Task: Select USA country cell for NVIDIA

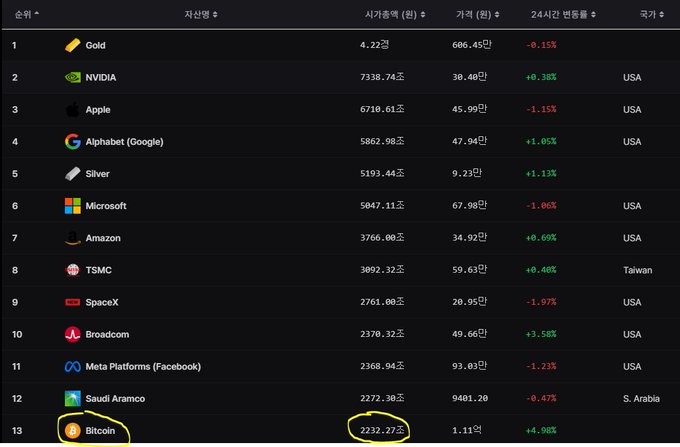Action: pos(632,77)
